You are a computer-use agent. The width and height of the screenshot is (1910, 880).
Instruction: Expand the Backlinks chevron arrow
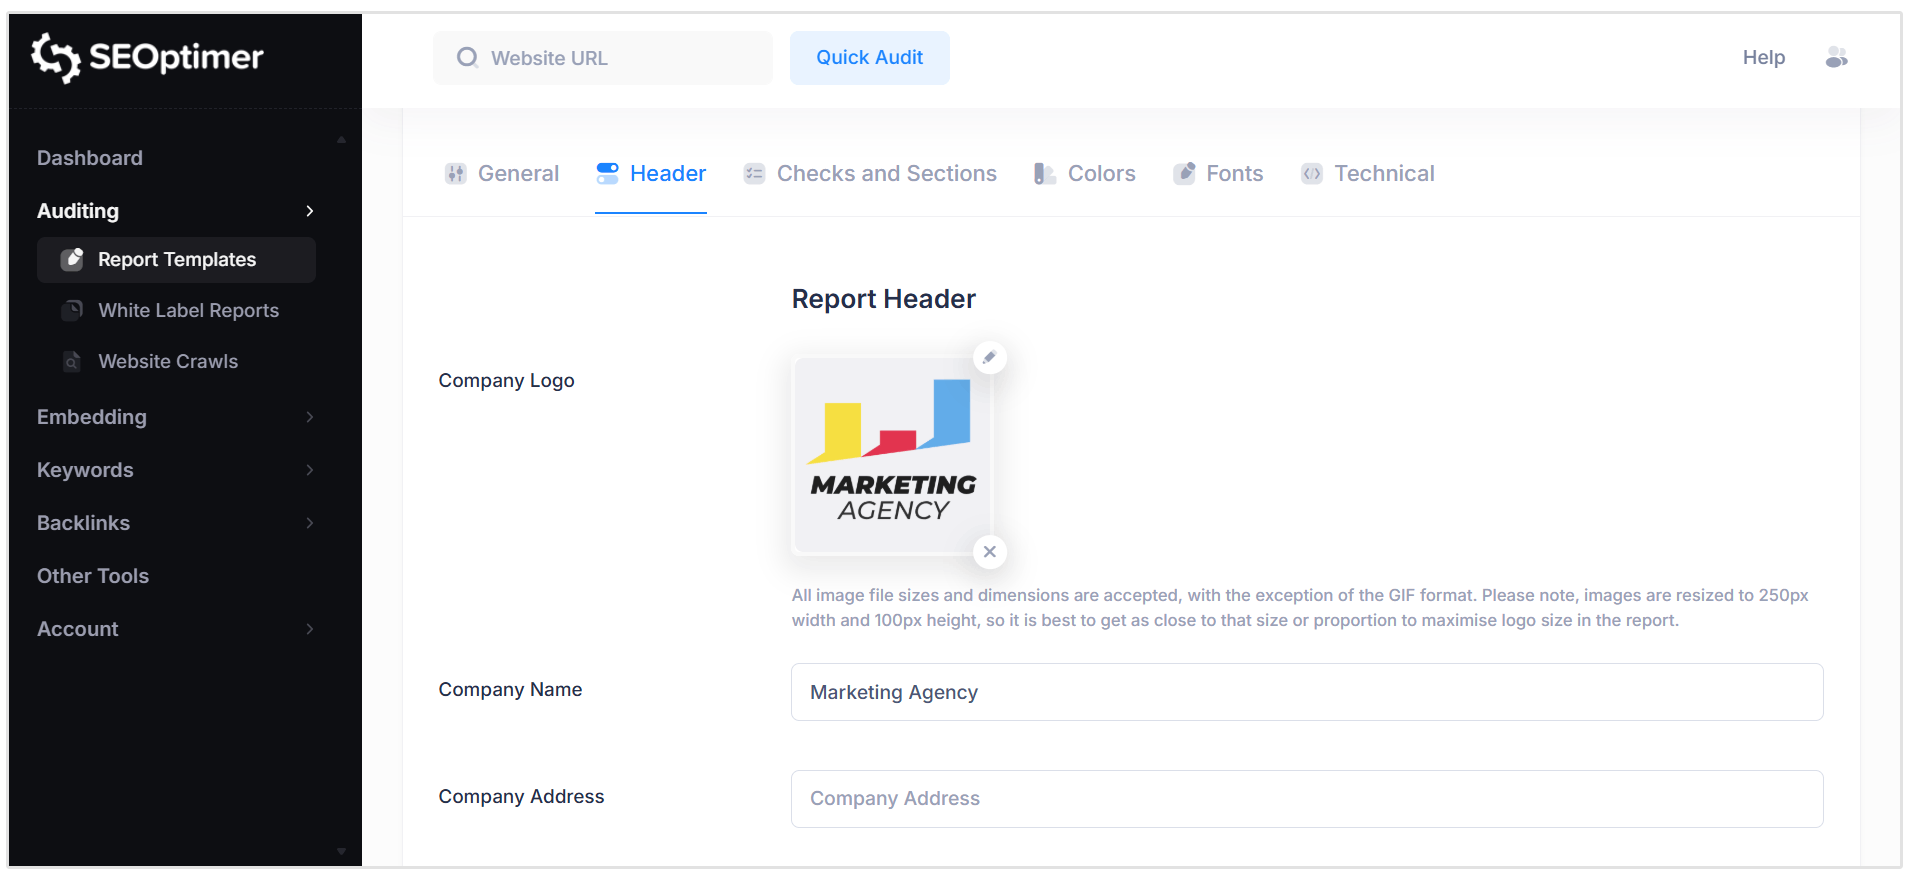[310, 523]
